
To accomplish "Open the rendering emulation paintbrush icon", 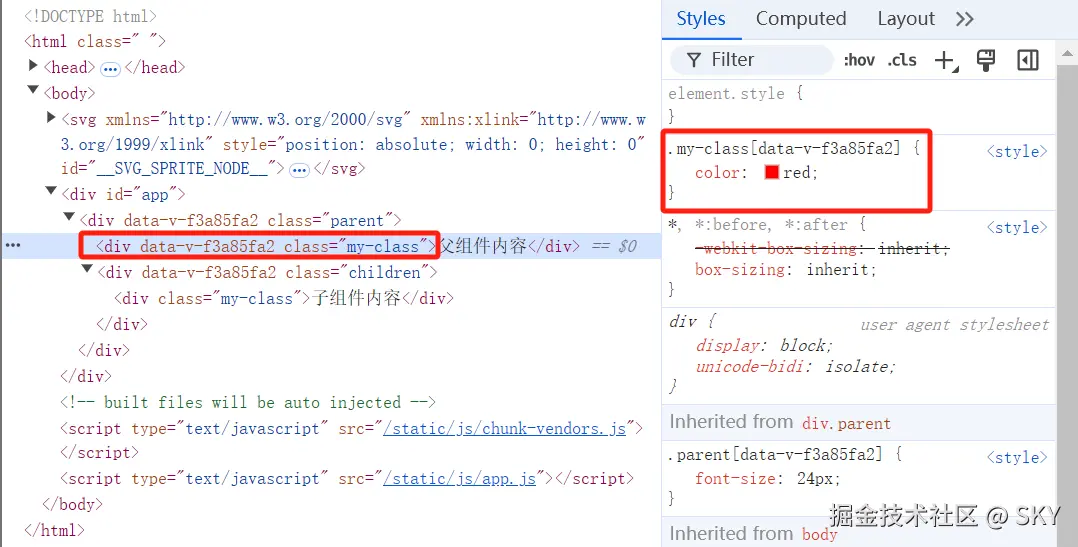I will coord(986,60).
